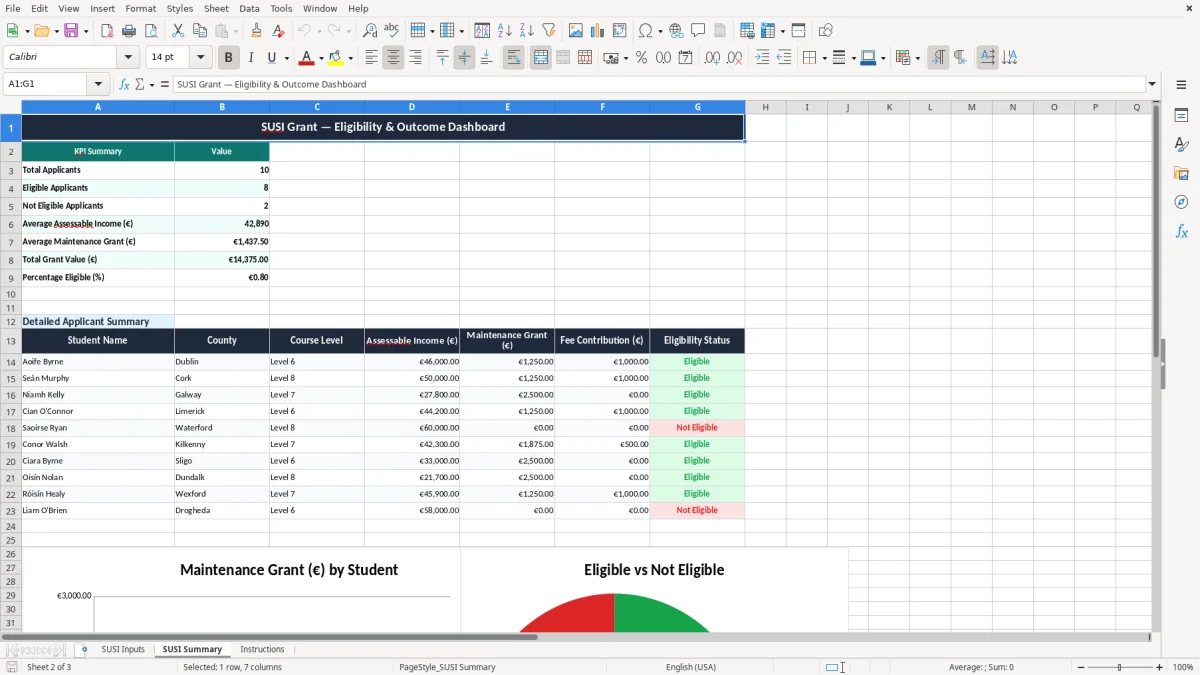Click the Clone Formatting paintbrush icon
The image size is (1200, 675).
click(x=257, y=31)
